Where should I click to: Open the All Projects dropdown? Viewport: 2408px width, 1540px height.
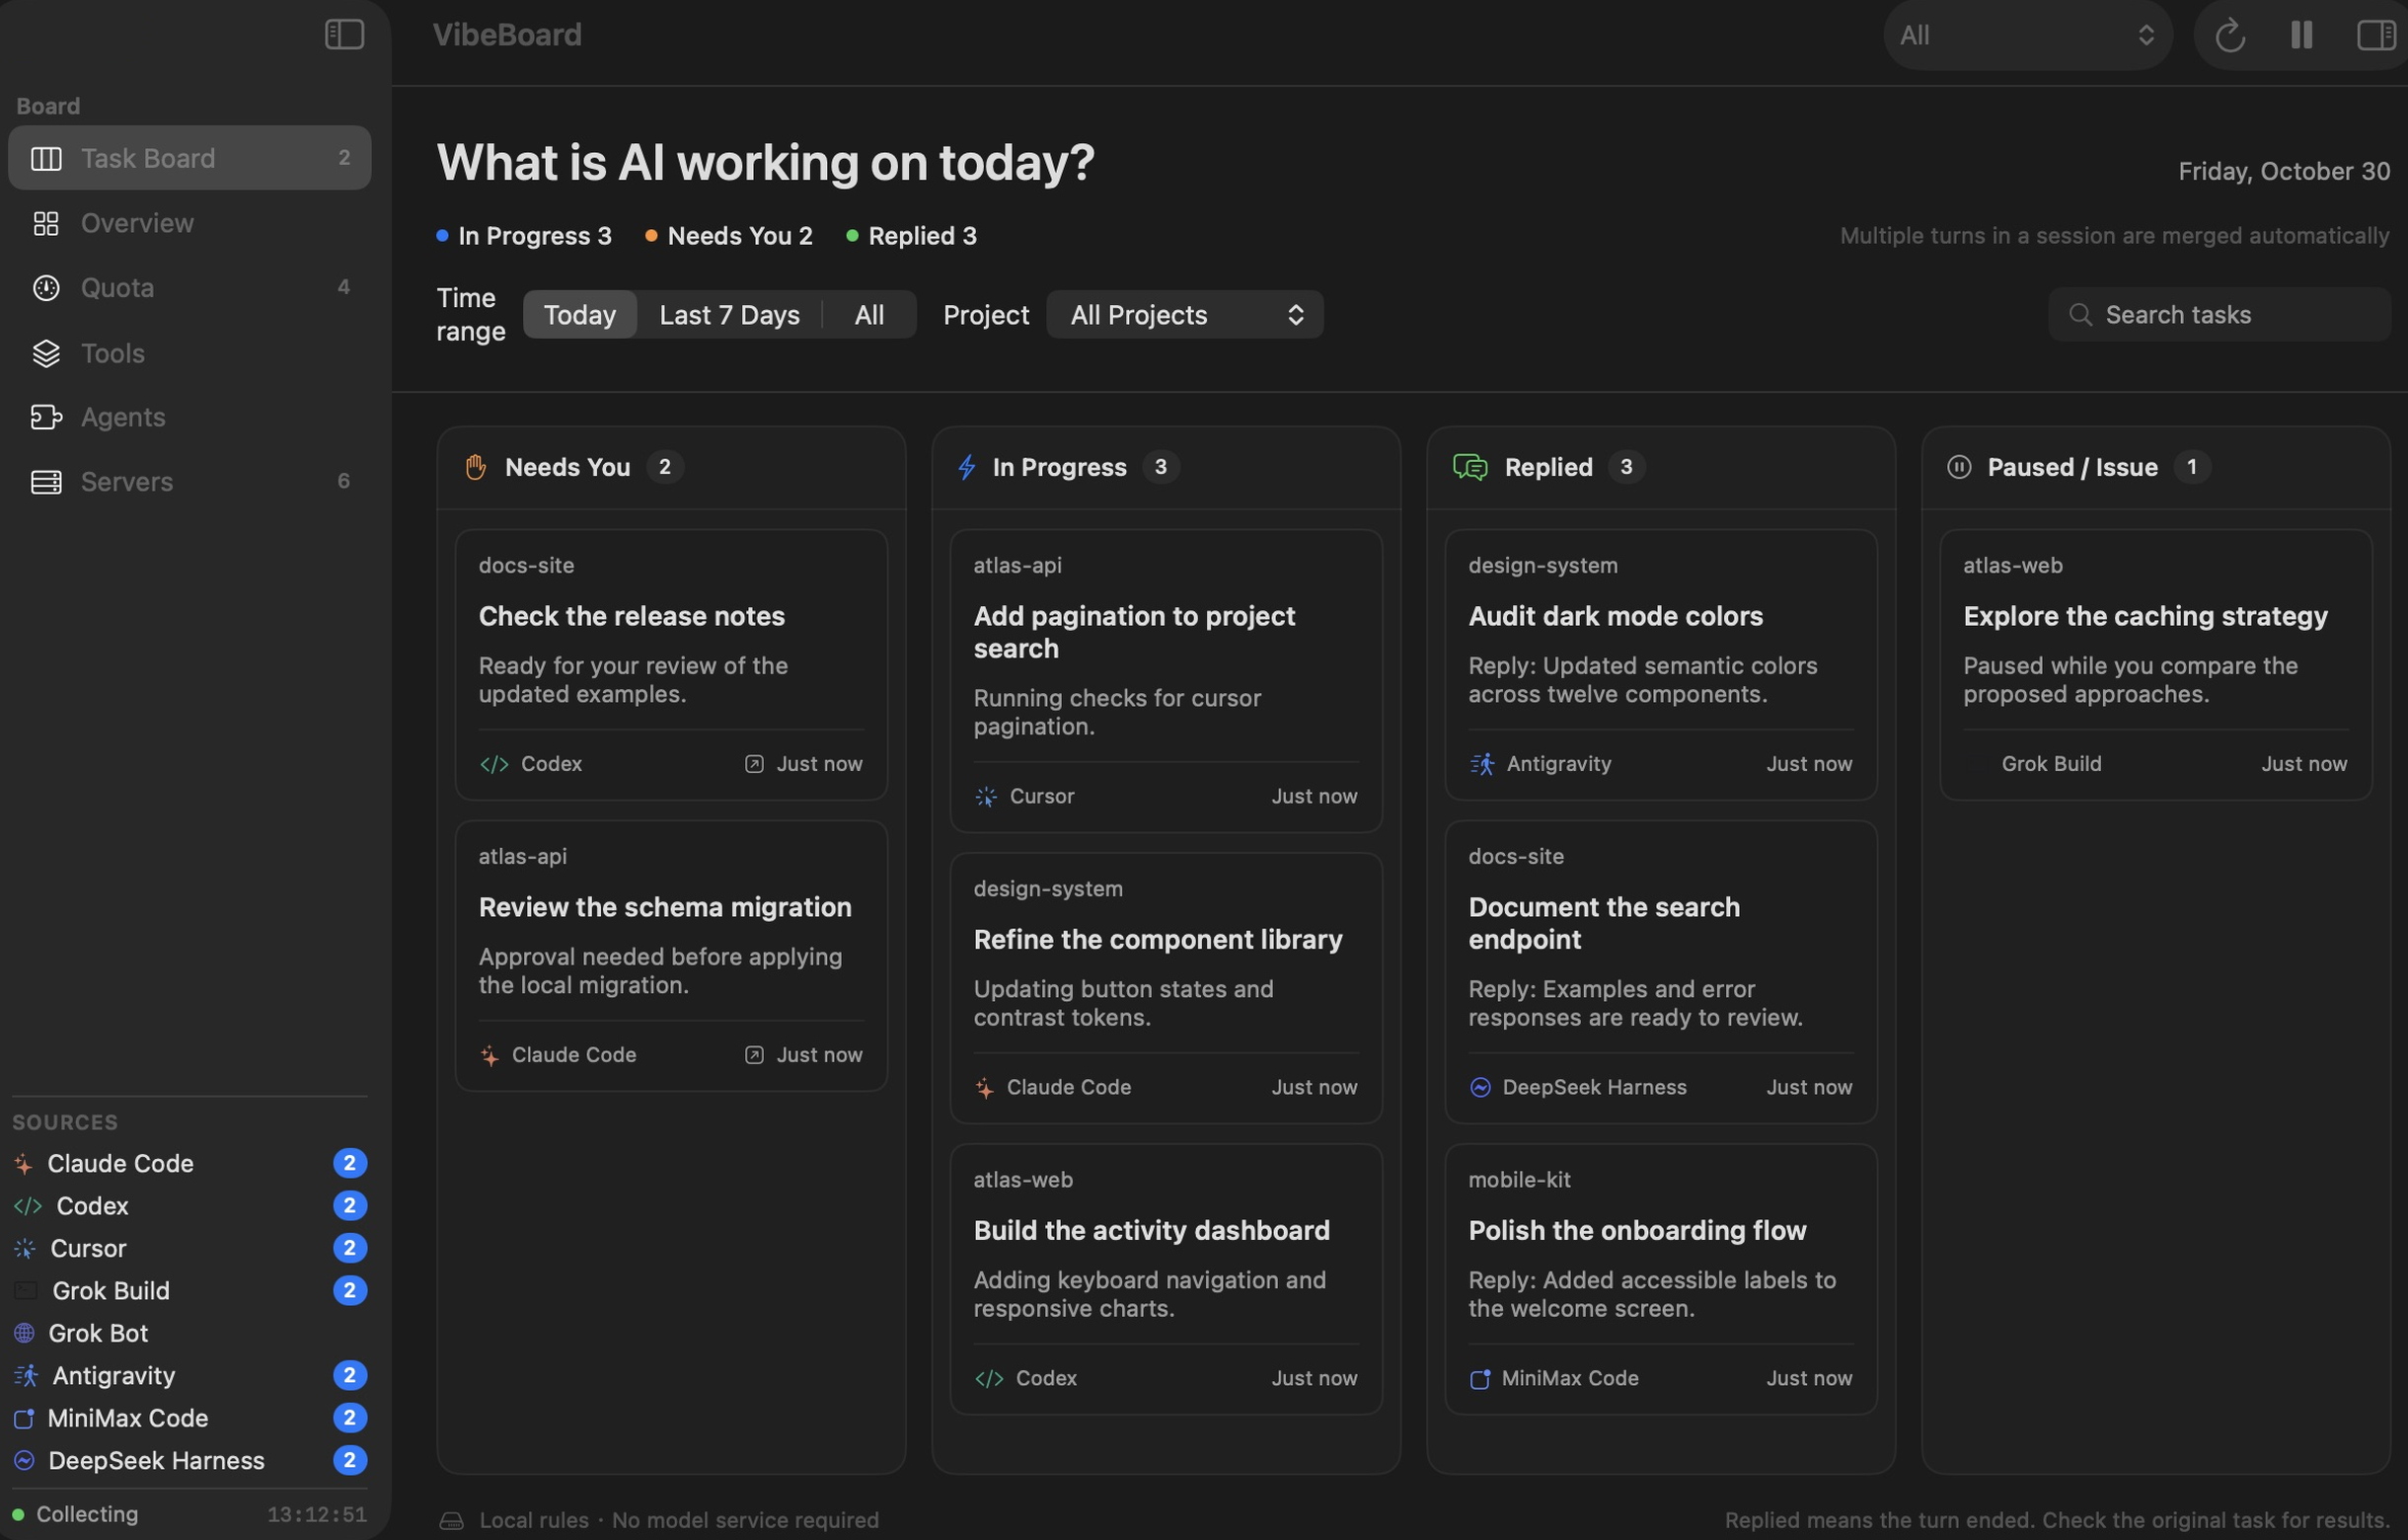(1185, 315)
